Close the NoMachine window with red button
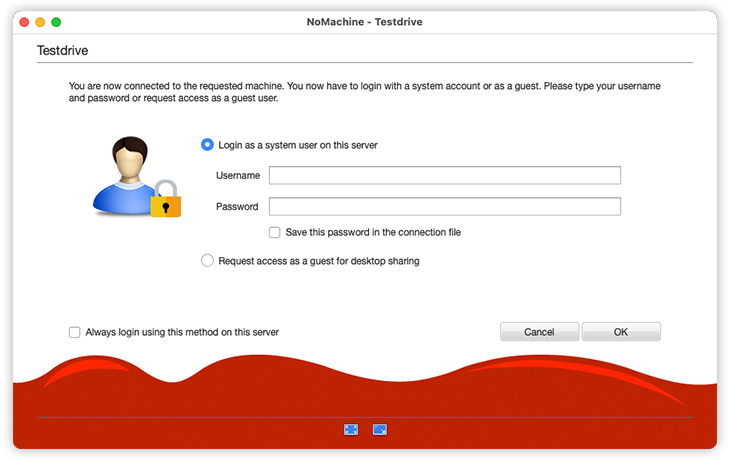The height and width of the screenshot is (461, 730). click(x=24, y=21)
